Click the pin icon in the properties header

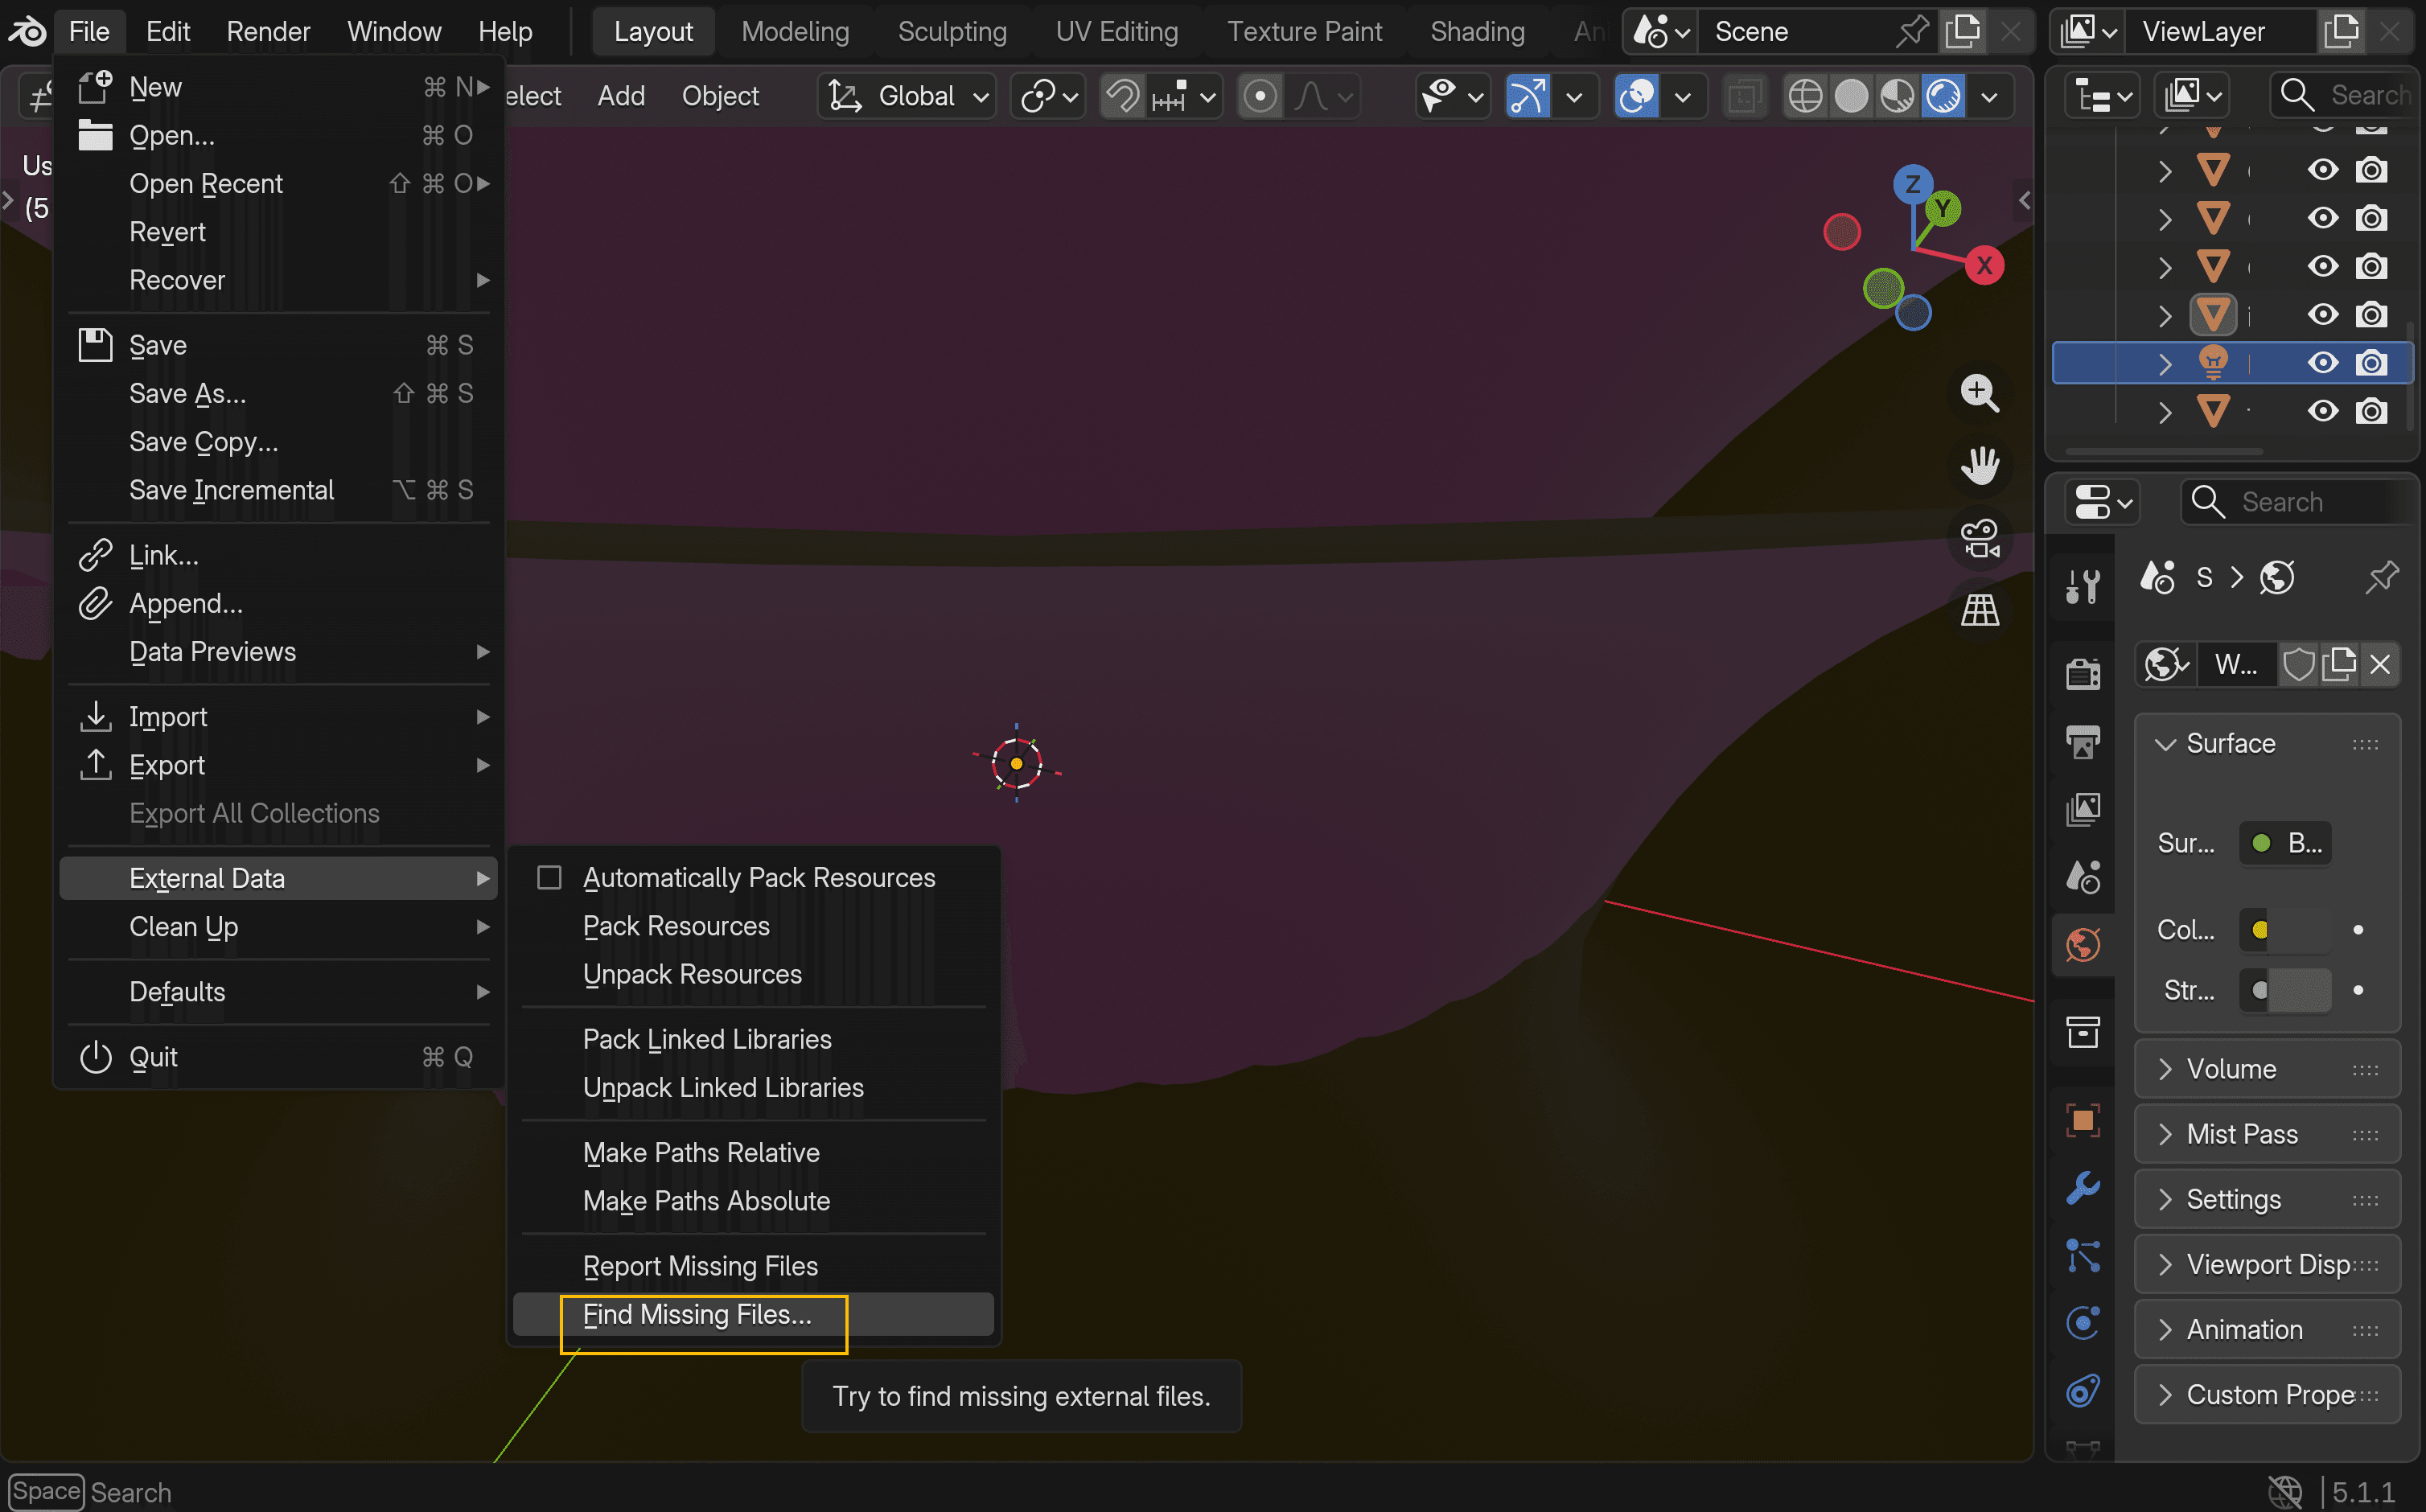pos(2381,577)
